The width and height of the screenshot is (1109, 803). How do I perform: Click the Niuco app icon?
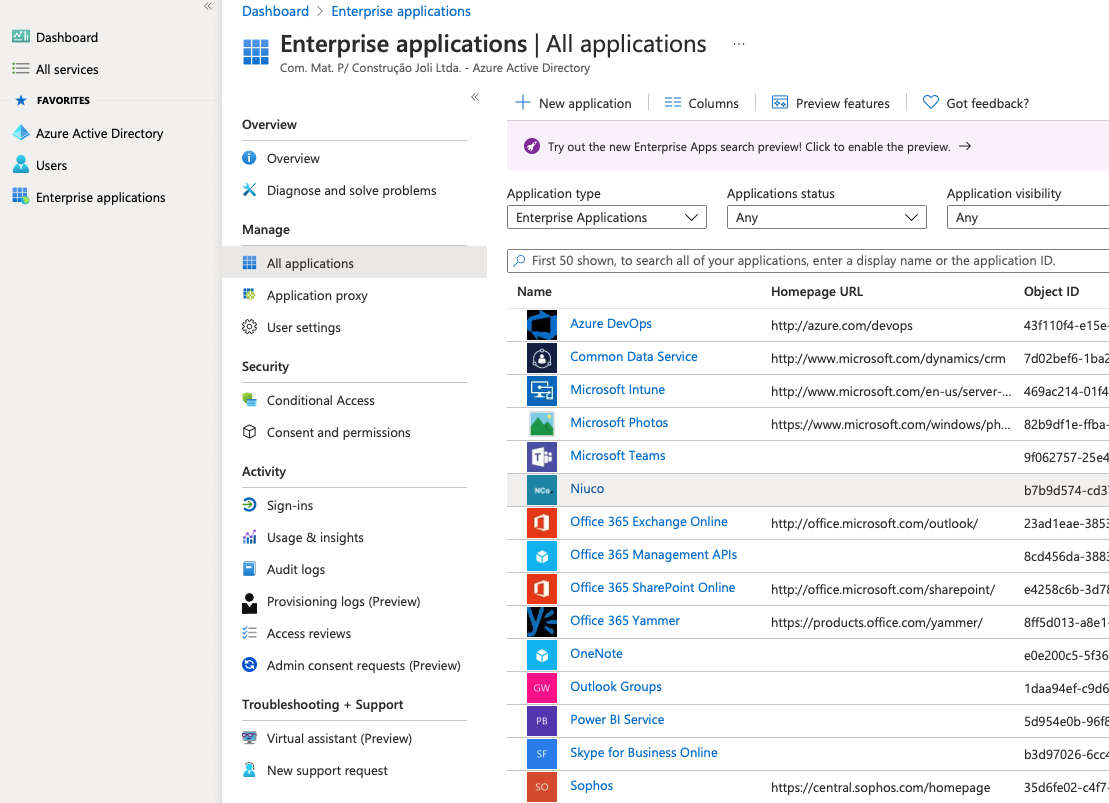pyautogui.click(x=542, y=490)
